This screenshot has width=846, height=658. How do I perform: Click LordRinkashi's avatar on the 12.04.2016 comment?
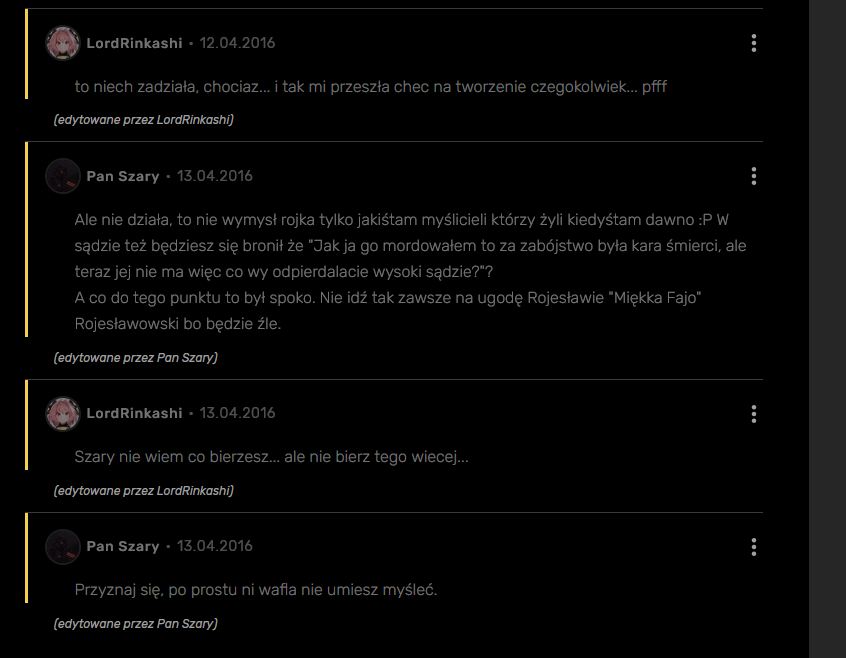[x=63, y=43]
